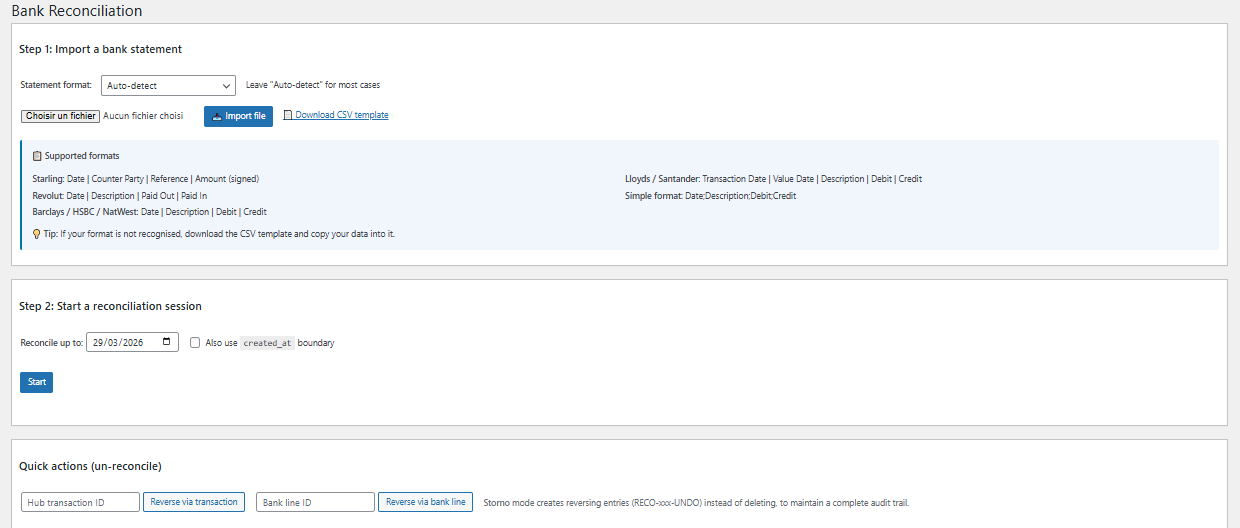The width and height of the screenshot is (1240, 528).
Task: Click the Simple format description line
Action: [x=711, y=196]
